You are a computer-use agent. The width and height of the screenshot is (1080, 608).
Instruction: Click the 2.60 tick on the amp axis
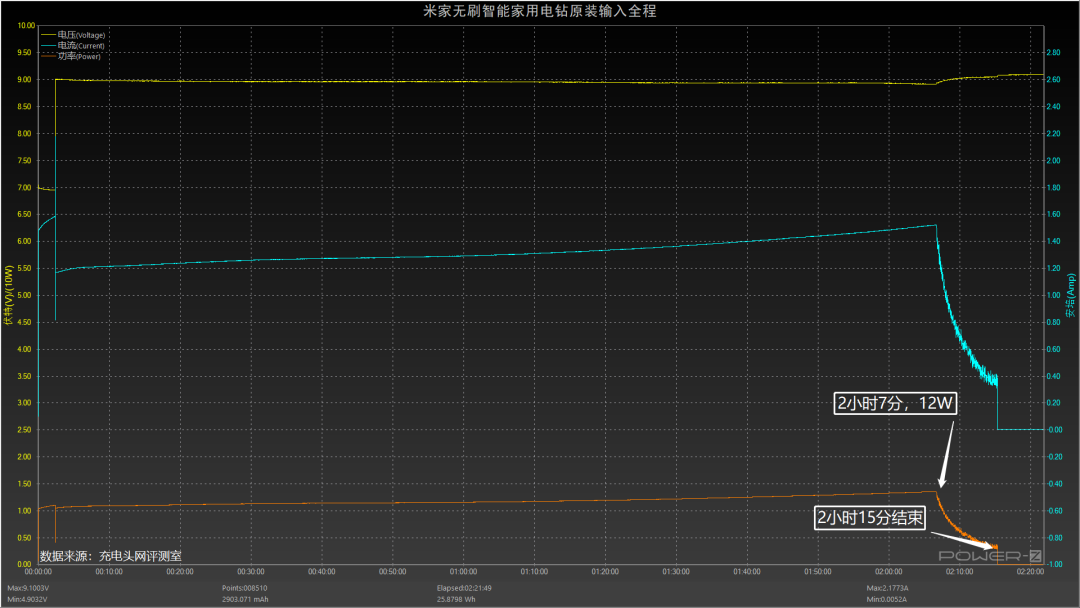click(x=1054, y=80)
